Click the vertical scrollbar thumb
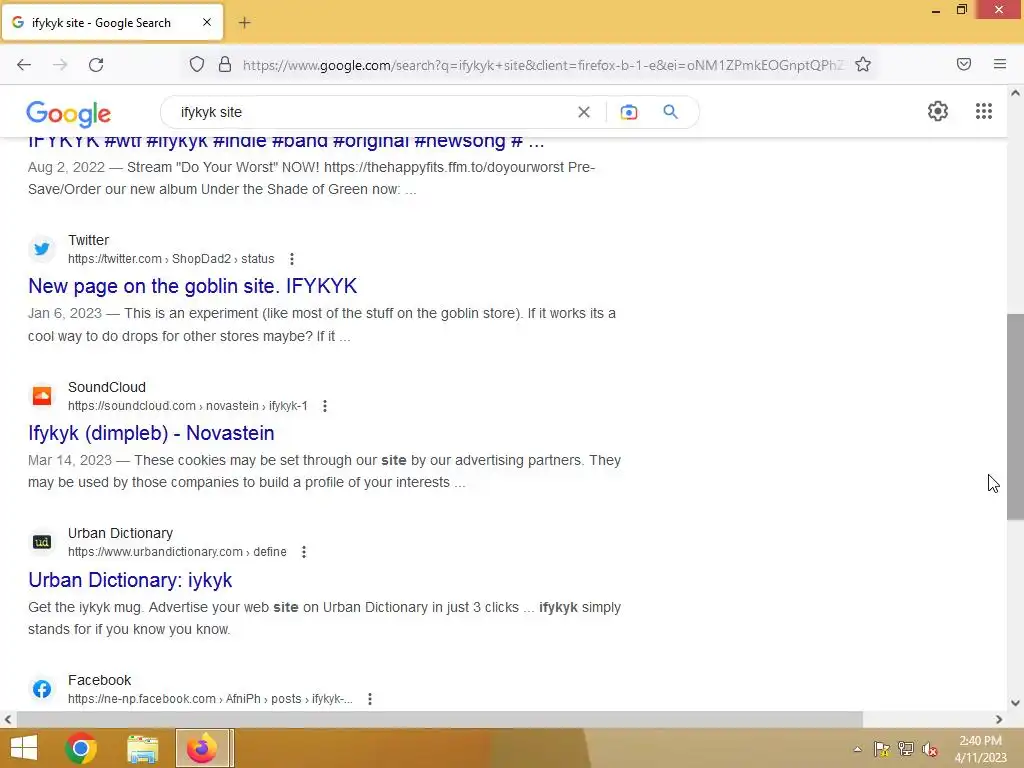1024x768 pixels. [x=1015, y=417]
